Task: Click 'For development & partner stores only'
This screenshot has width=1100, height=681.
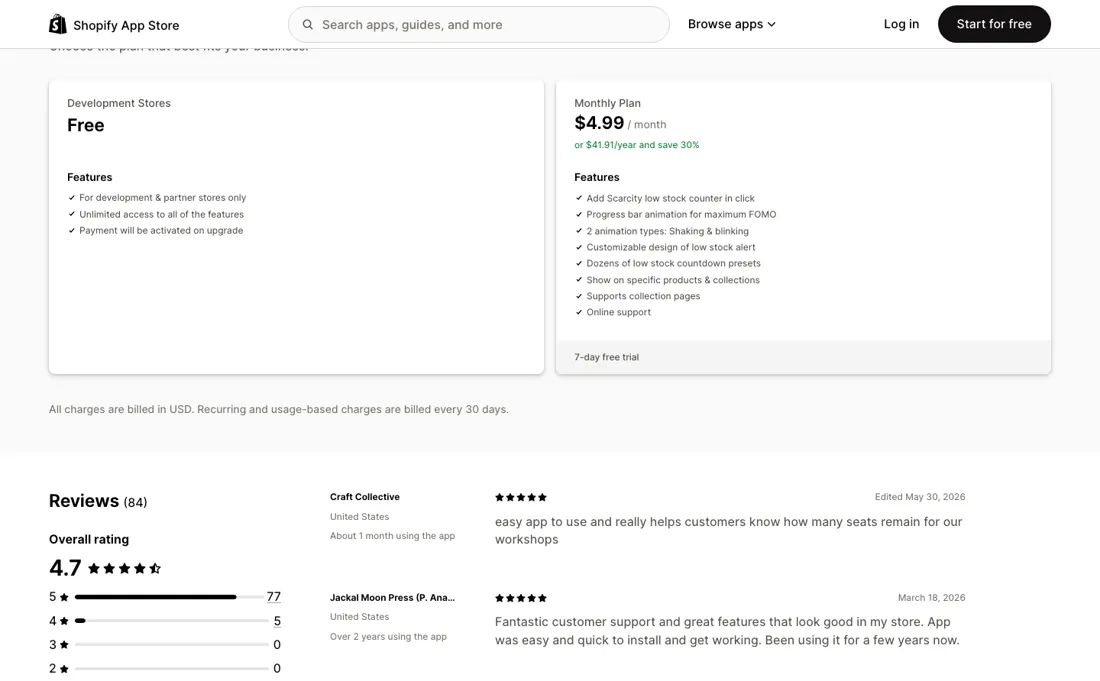Action: 162,198
